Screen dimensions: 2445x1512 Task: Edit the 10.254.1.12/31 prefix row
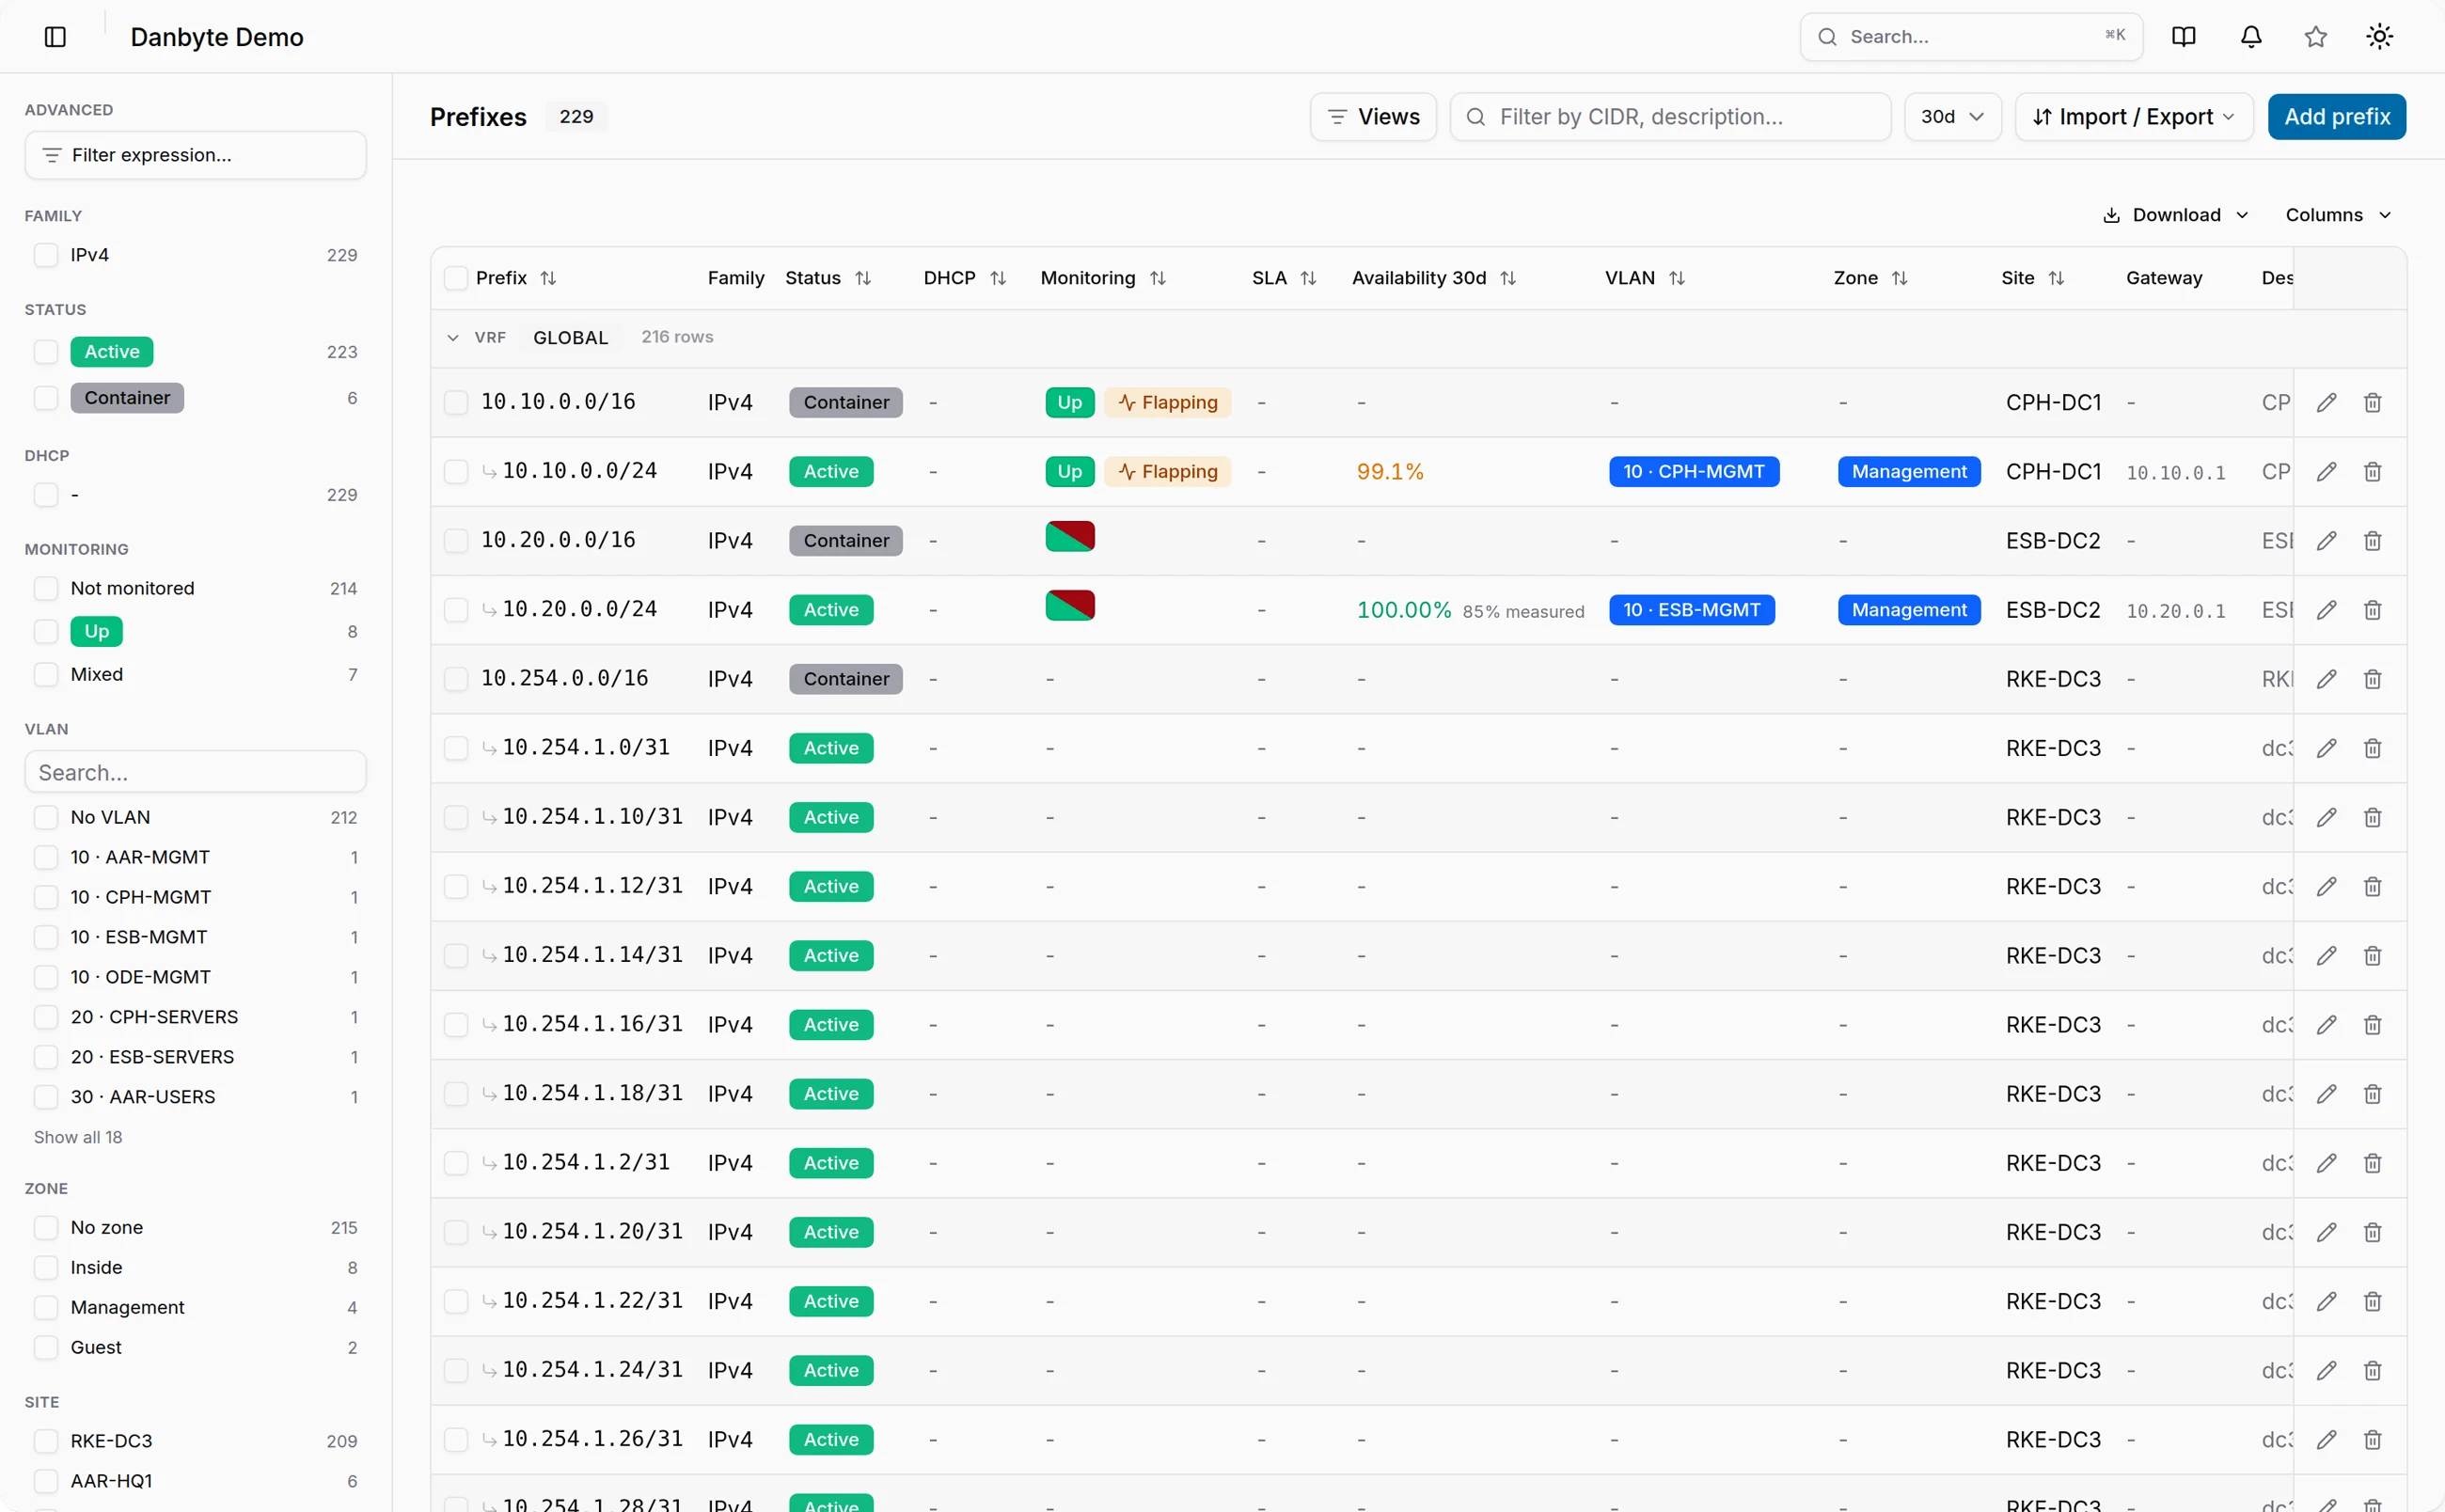pyautogui.click(x=2326, y=886)
